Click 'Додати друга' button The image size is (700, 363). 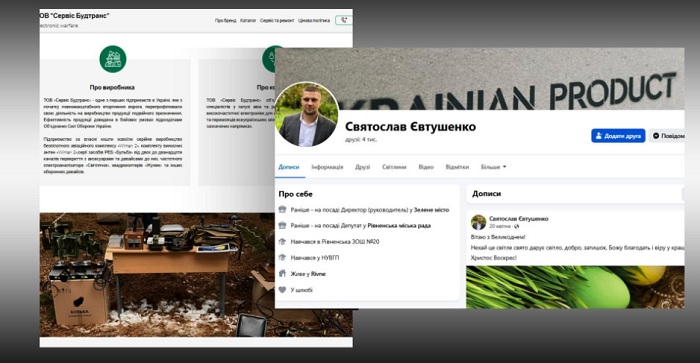618,136
